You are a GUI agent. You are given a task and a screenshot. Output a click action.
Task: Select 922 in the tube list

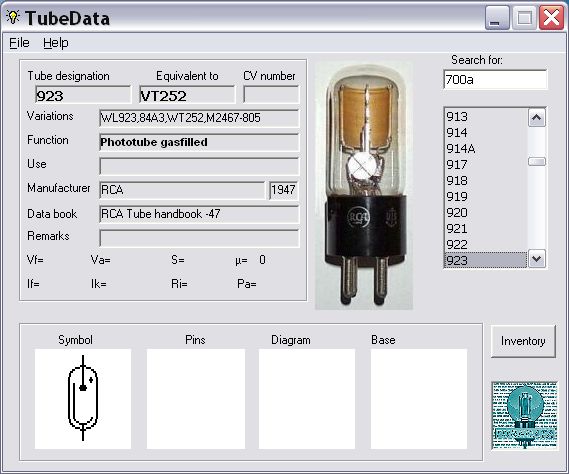tap(486, 244)
